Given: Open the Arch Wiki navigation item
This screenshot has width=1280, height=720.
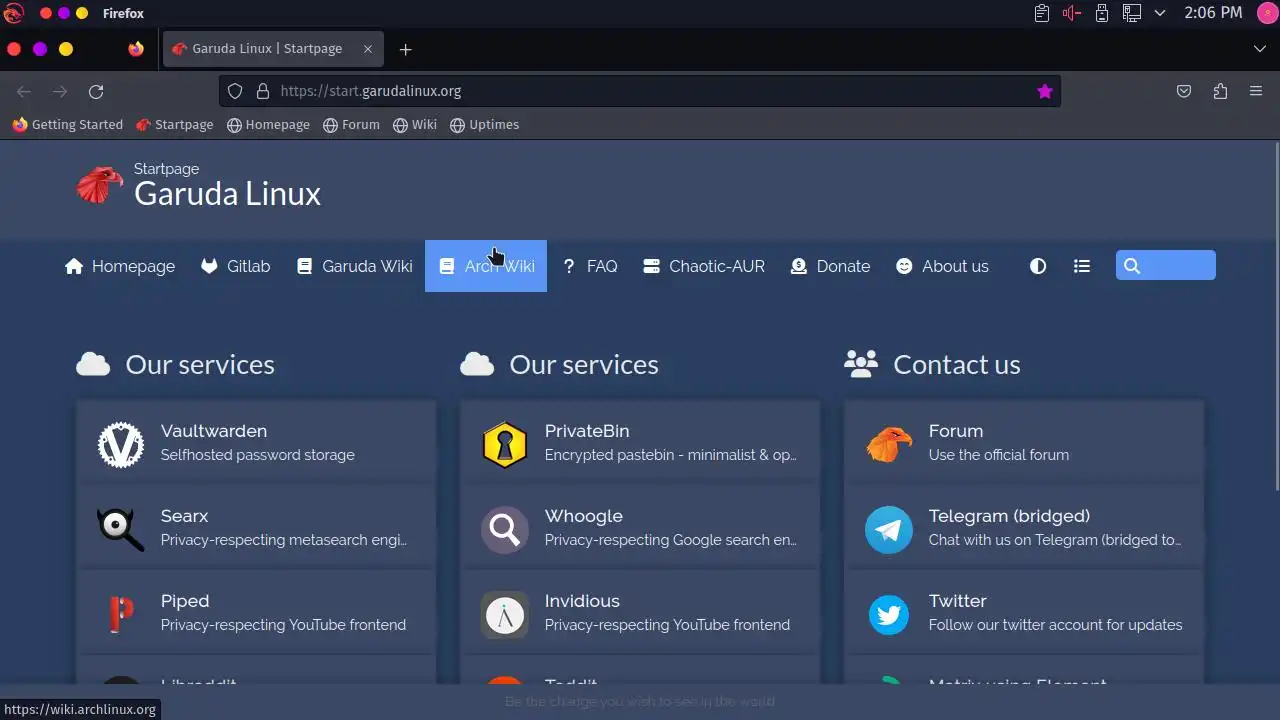Looking at the screenshot, I should tap(486, 266).
